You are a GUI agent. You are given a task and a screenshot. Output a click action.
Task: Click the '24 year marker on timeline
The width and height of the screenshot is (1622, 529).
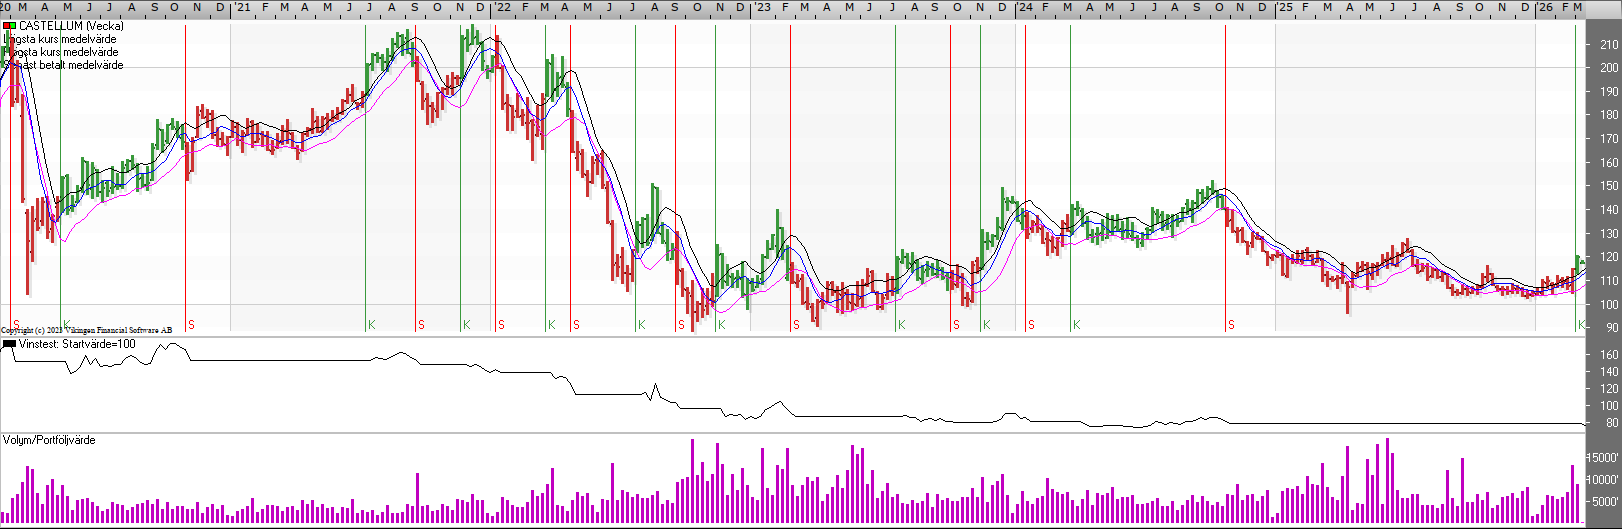tap(1025, 7)
